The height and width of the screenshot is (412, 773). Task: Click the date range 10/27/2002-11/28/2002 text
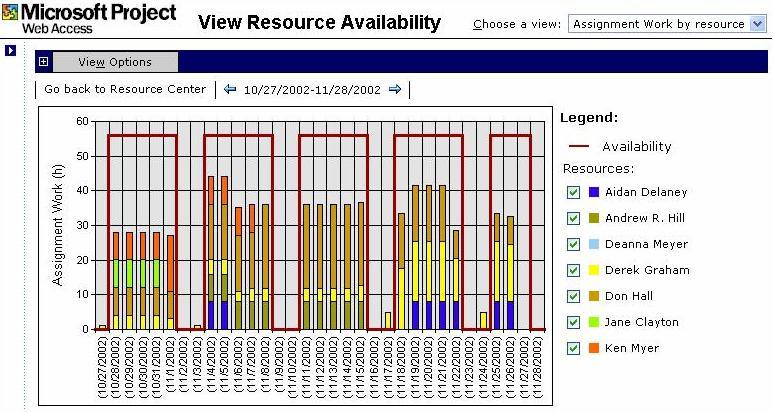[312, 90]
